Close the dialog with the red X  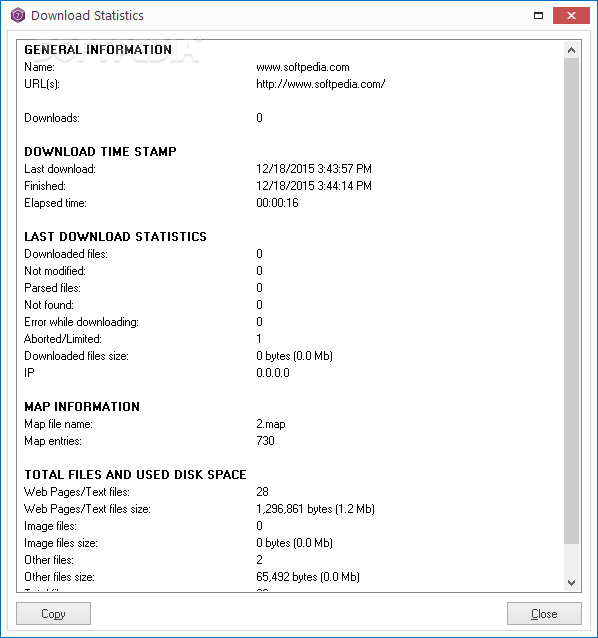(571, 15)
